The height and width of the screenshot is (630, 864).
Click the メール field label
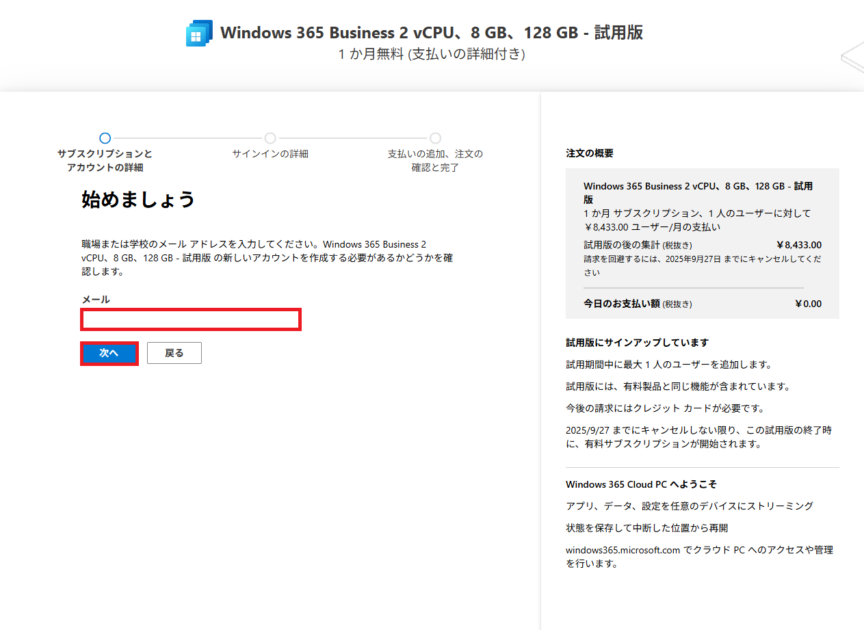tap(96, 299)
